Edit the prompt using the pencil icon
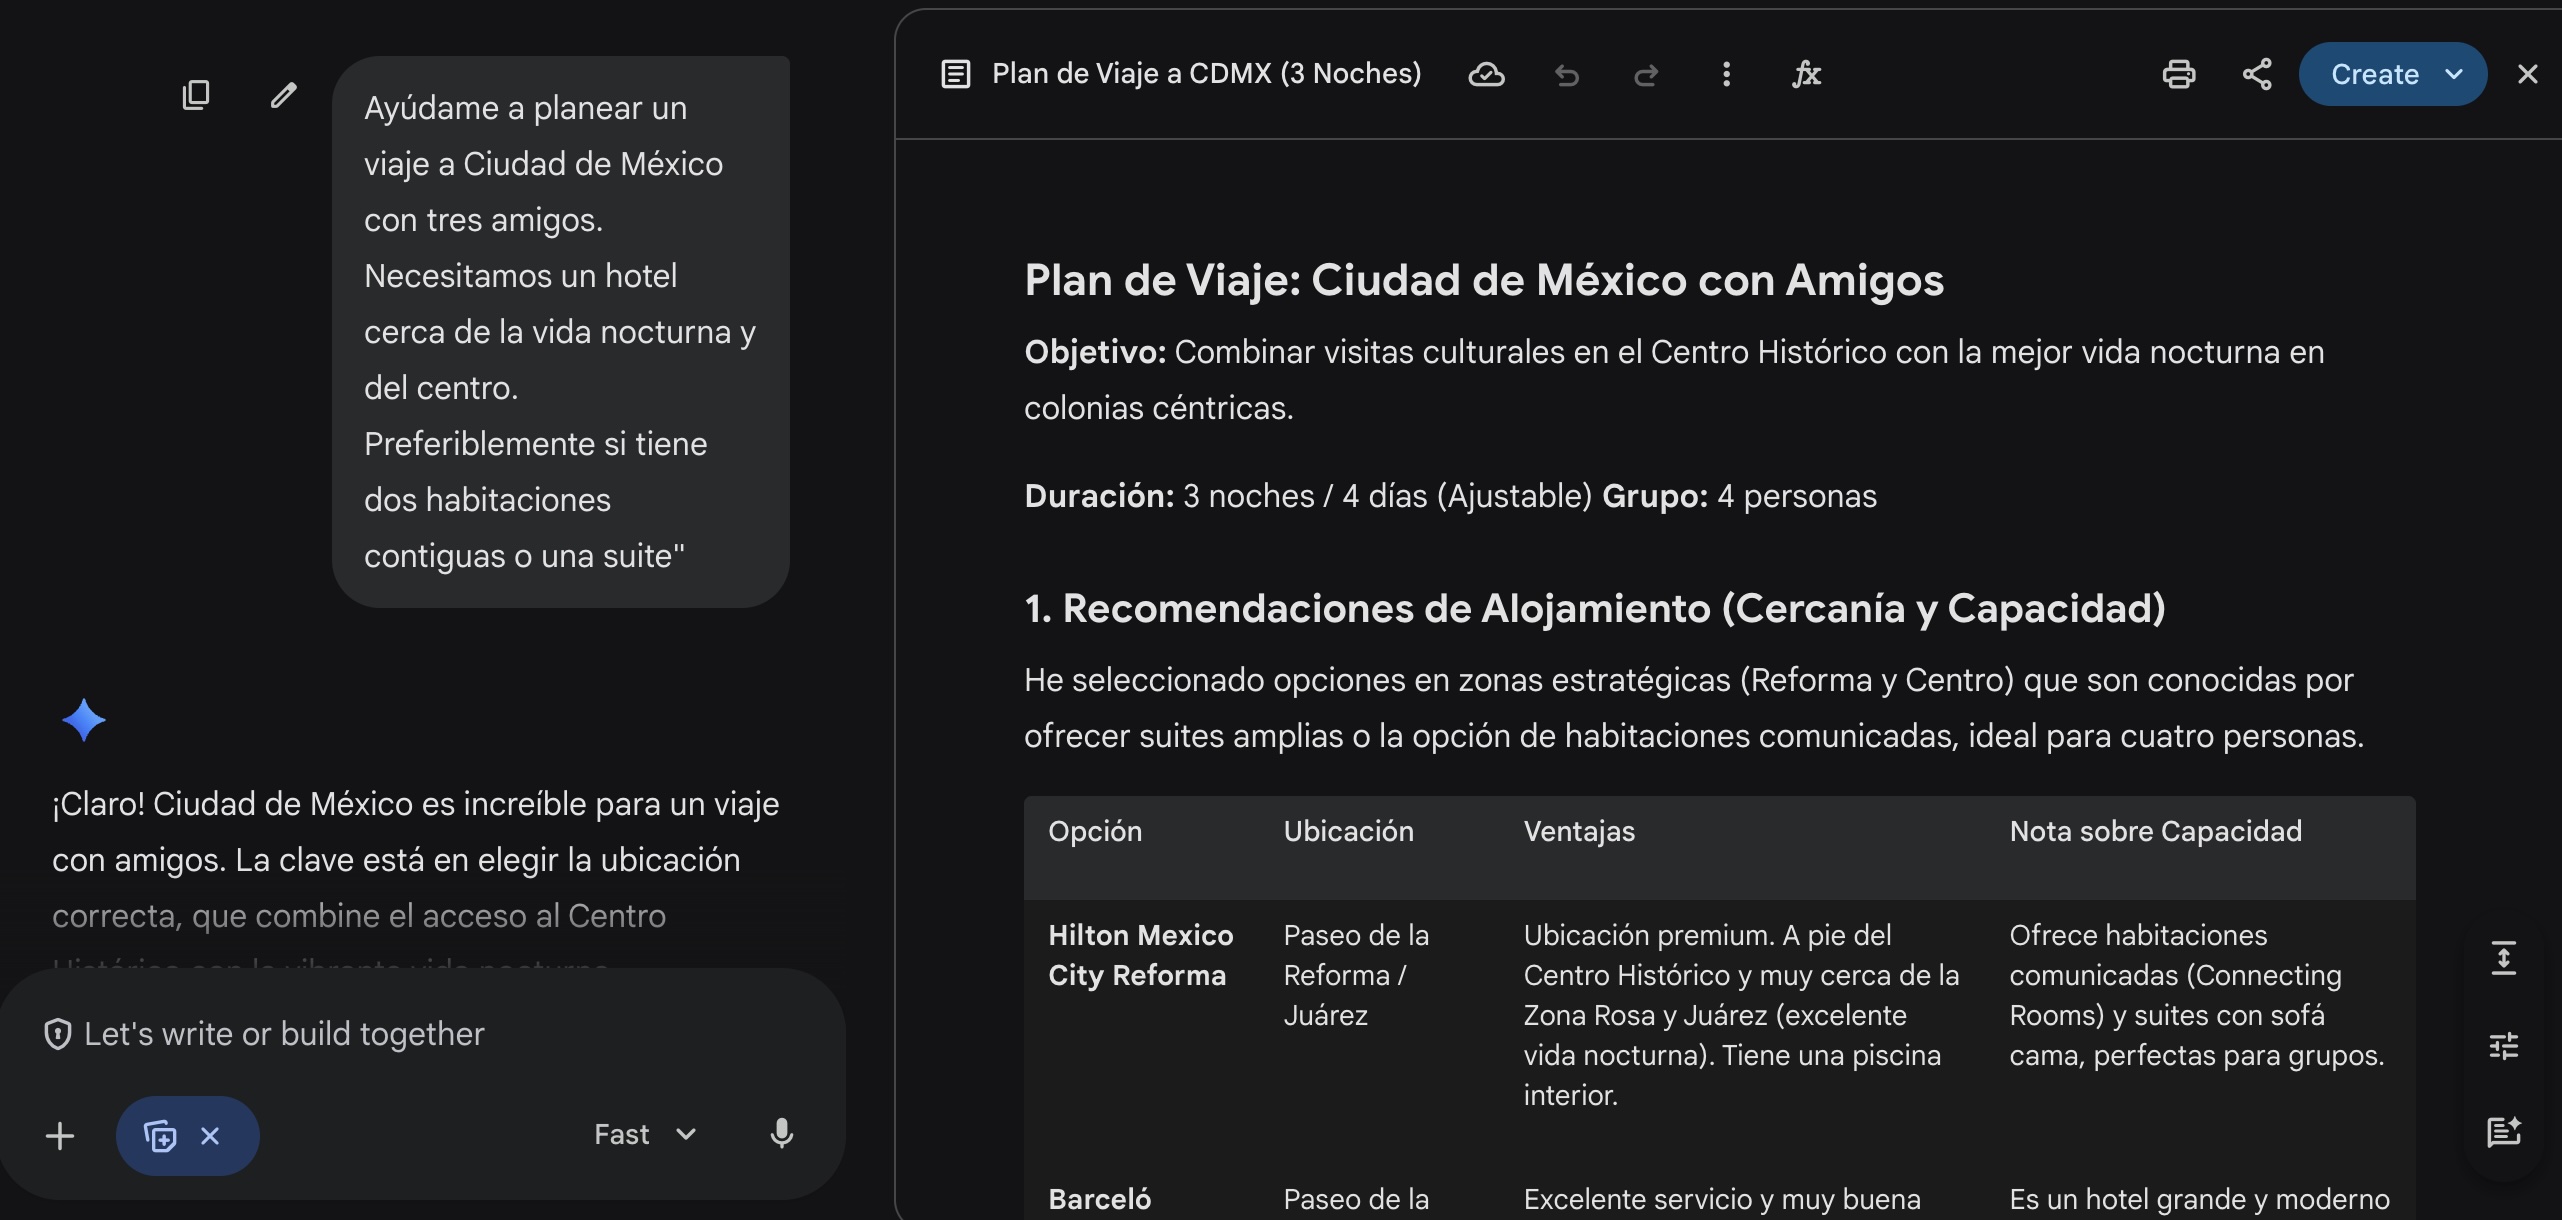 click(x=283, y=94)
